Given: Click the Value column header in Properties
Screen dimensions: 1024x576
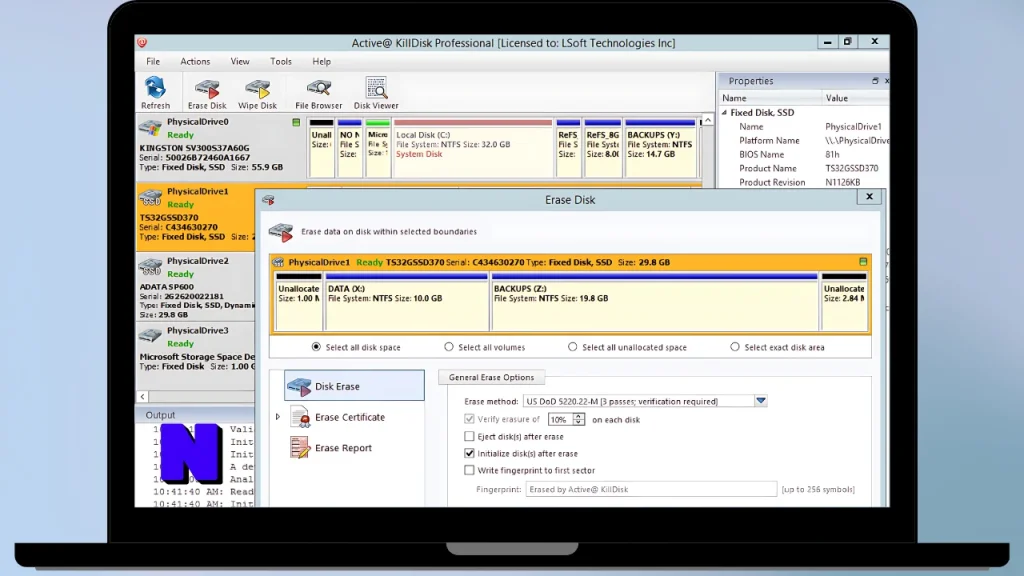Looking at the screenshot, I should 855,98.
